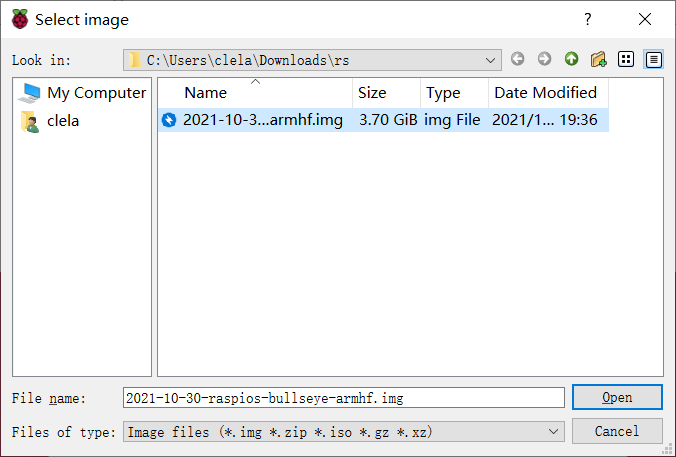Select My Computer in the sidebar

click(82, 93)
